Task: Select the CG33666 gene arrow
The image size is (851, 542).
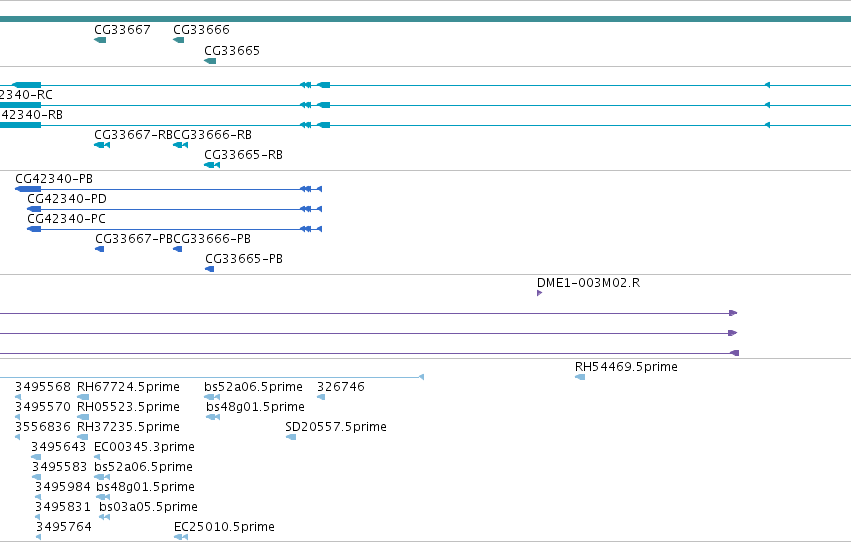Action: (179, 40)
